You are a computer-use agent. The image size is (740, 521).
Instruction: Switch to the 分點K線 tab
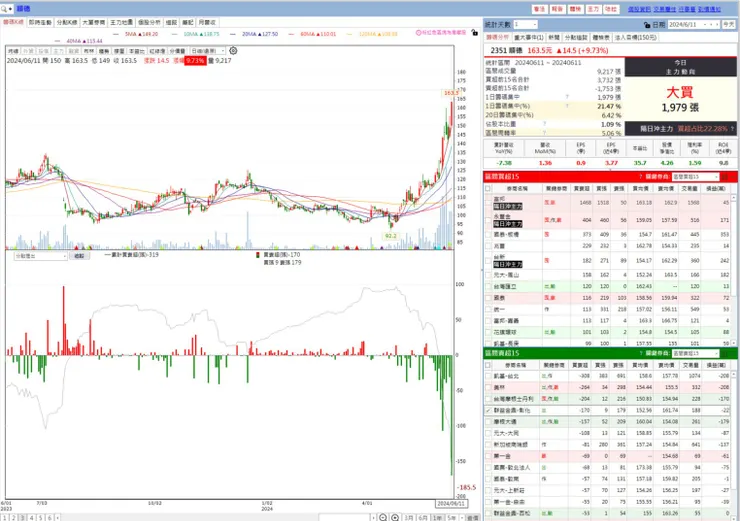67,22
